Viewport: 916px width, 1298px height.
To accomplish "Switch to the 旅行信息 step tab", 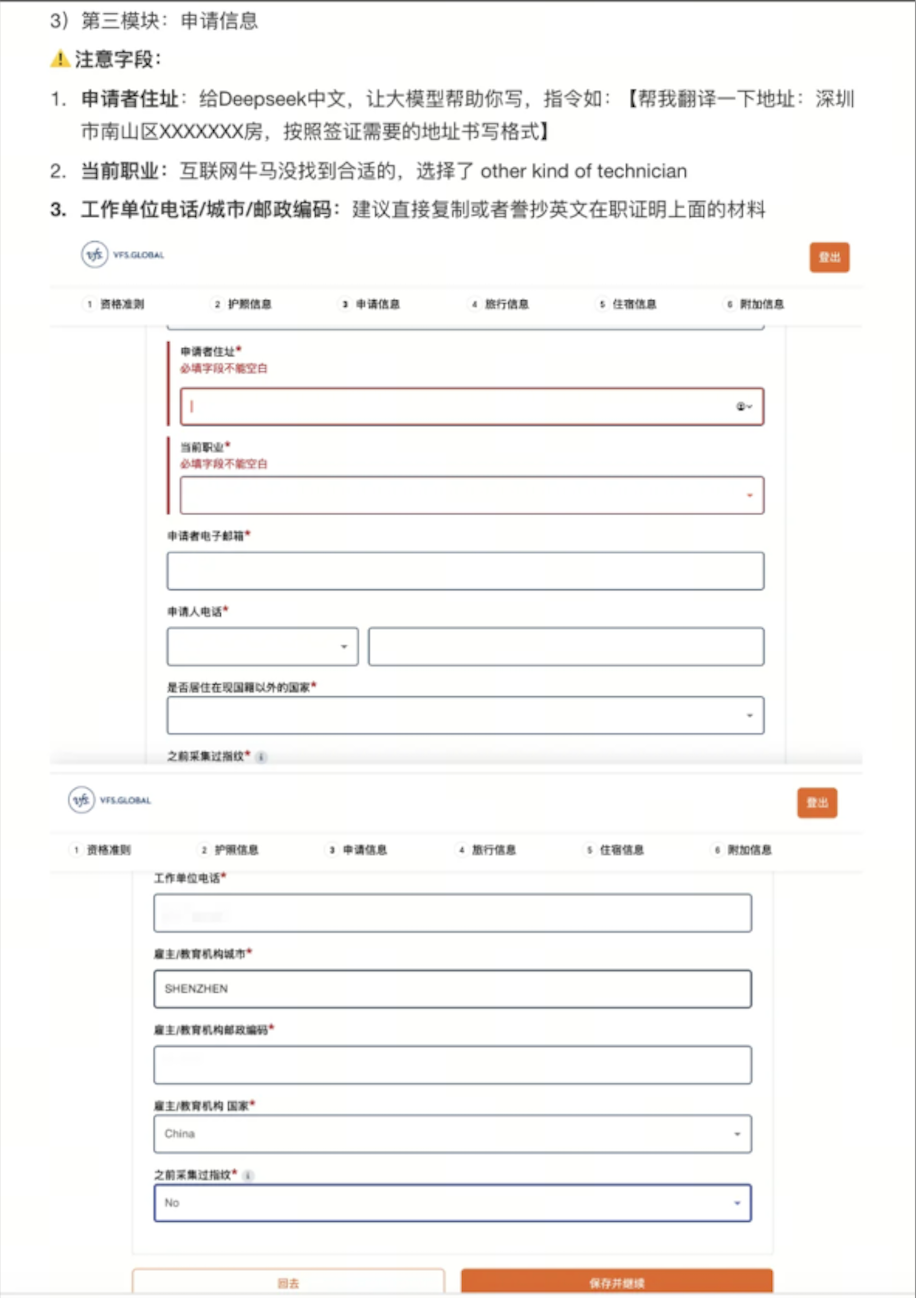I will pyautogui.click(x=506, y=303).
